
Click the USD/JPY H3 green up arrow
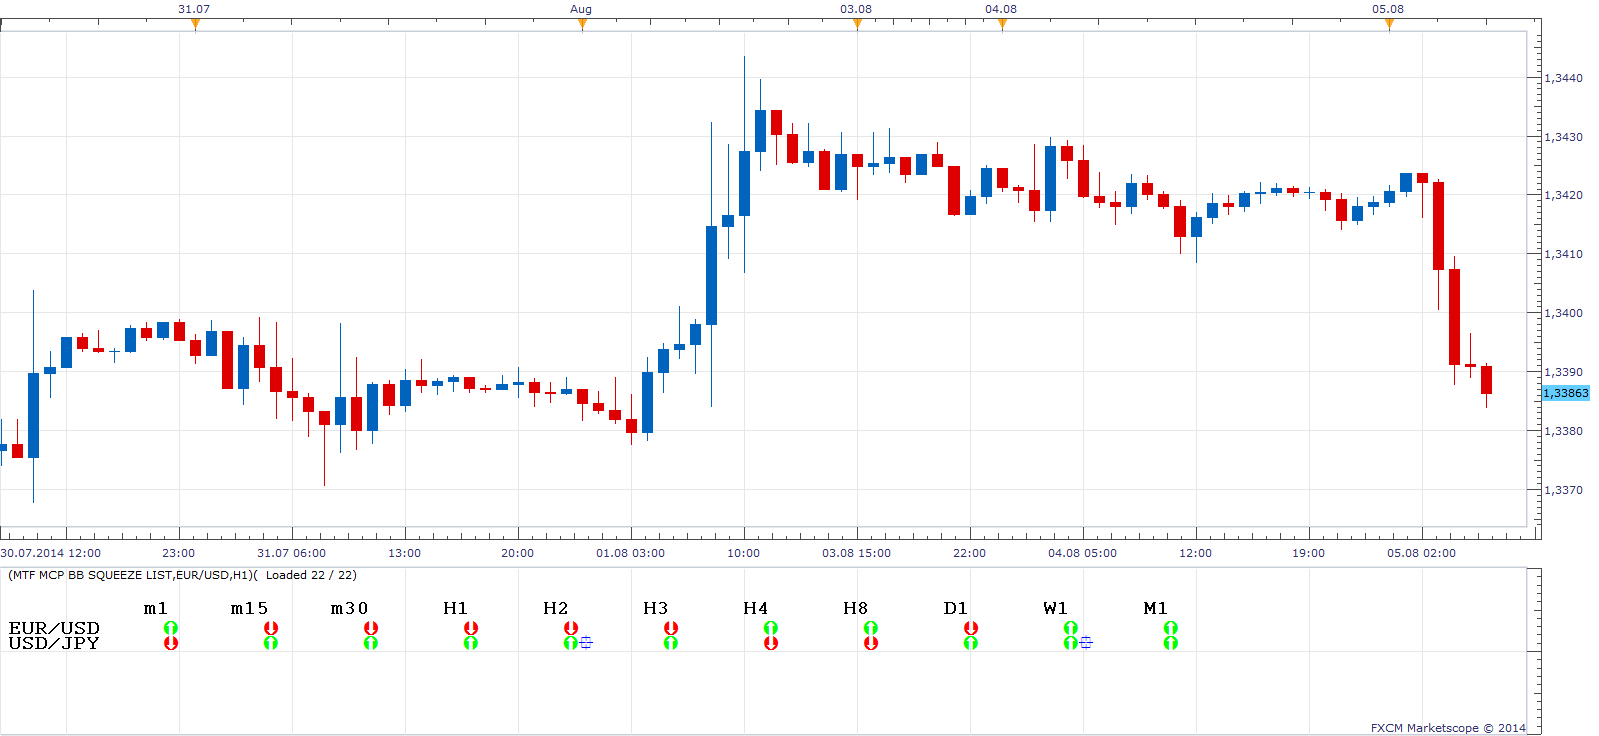671,642
